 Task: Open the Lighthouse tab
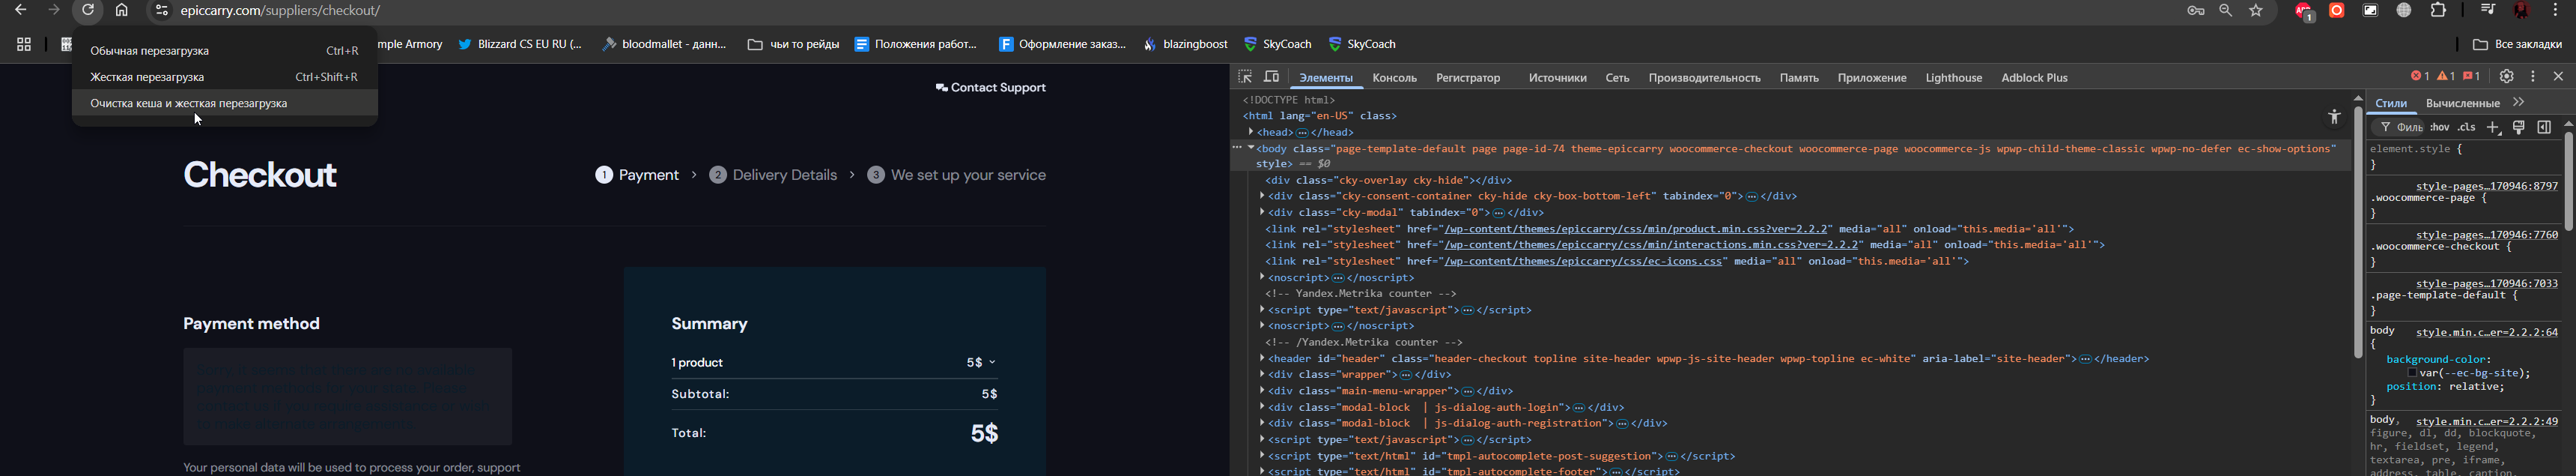coord(1953,78)
